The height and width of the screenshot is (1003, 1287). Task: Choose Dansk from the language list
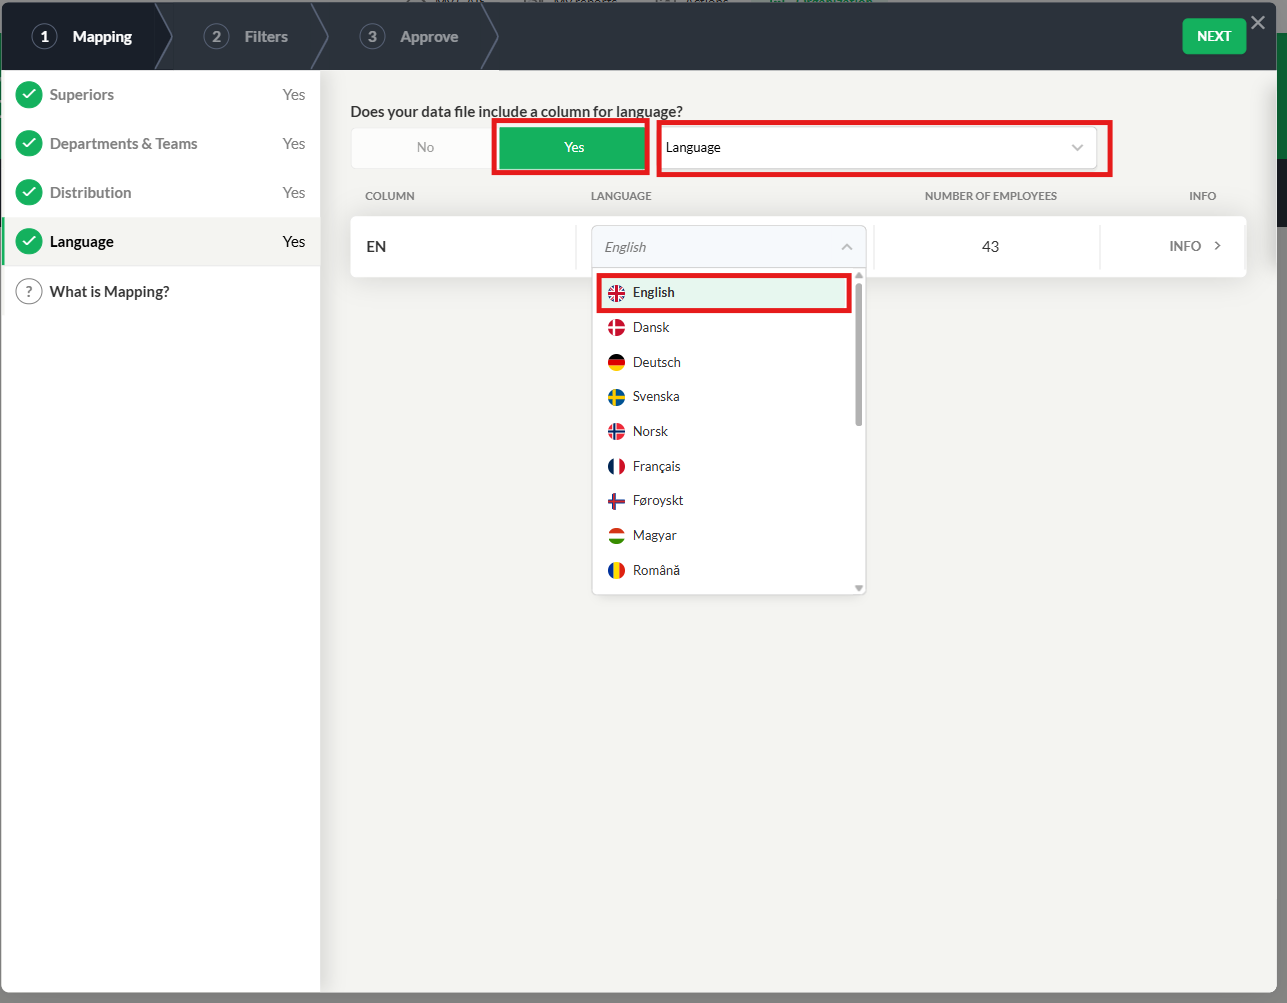(724, 327)
